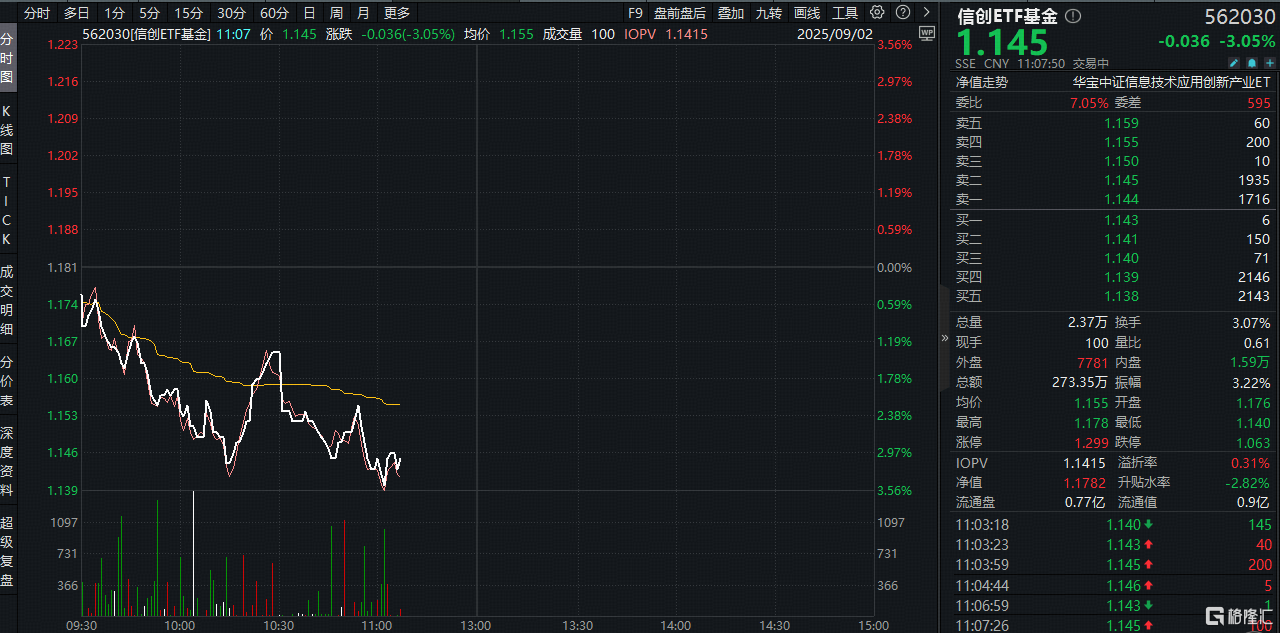Click the 溢折率 value 0.31%
Image resolution: width=1280 pixels, height=633 pixels.
1251,463
